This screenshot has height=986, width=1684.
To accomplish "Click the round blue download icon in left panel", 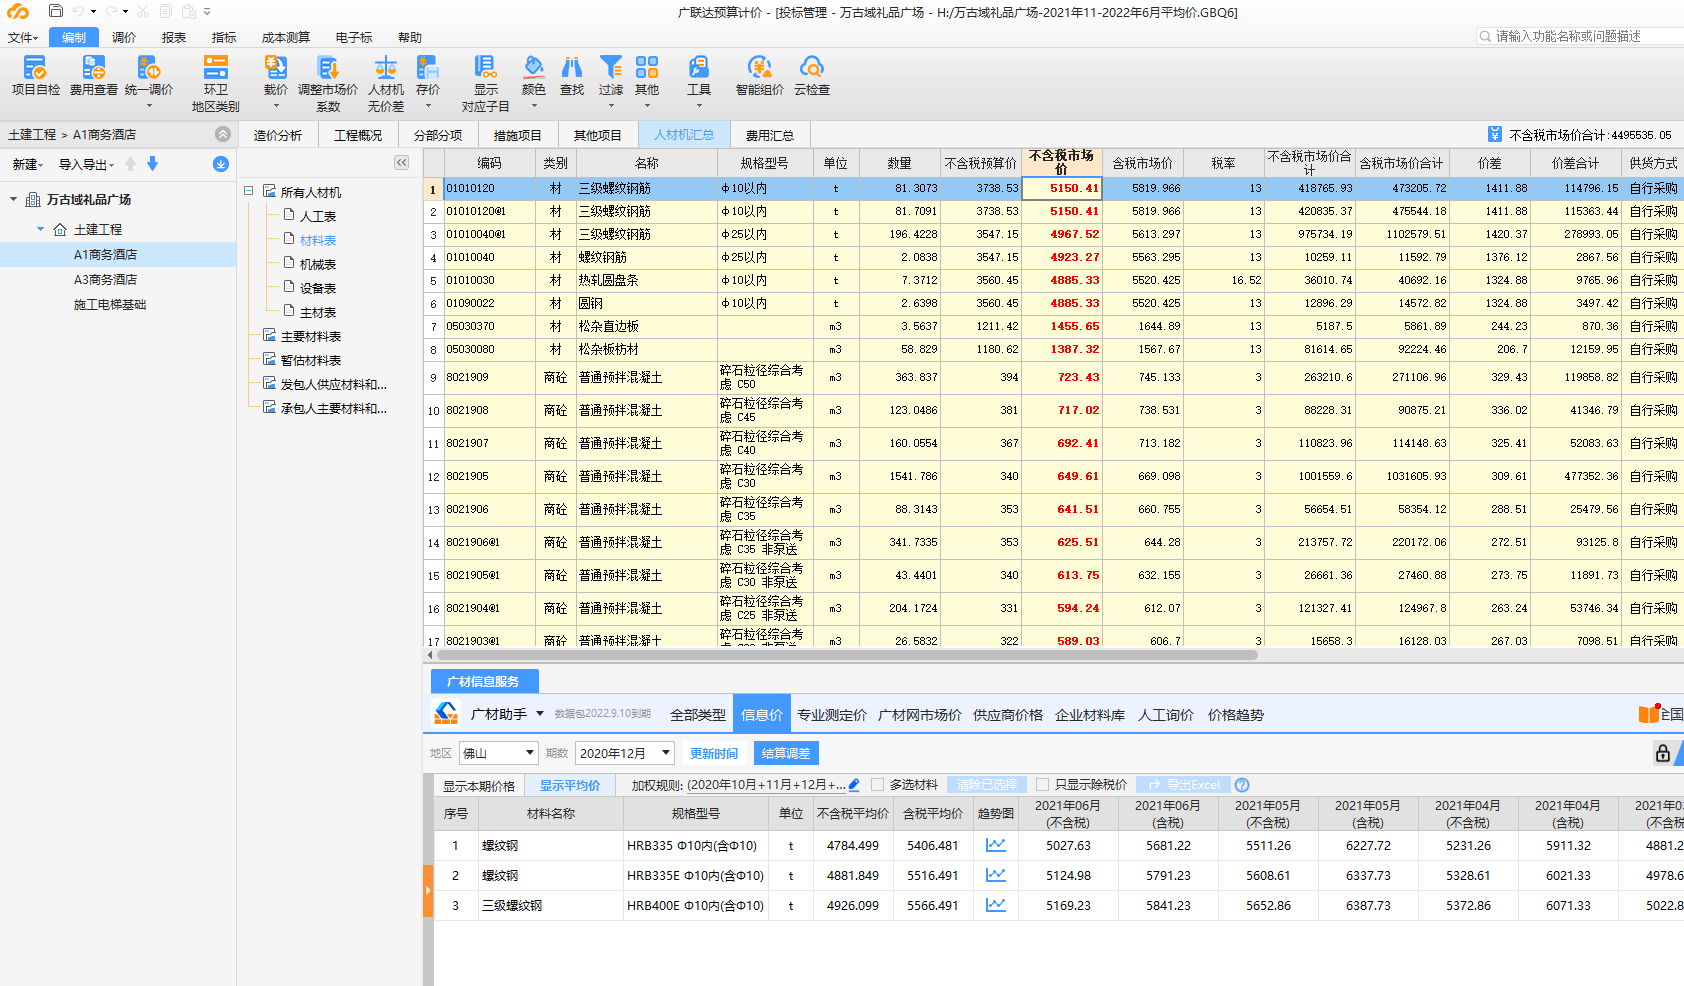I will 221,164.
